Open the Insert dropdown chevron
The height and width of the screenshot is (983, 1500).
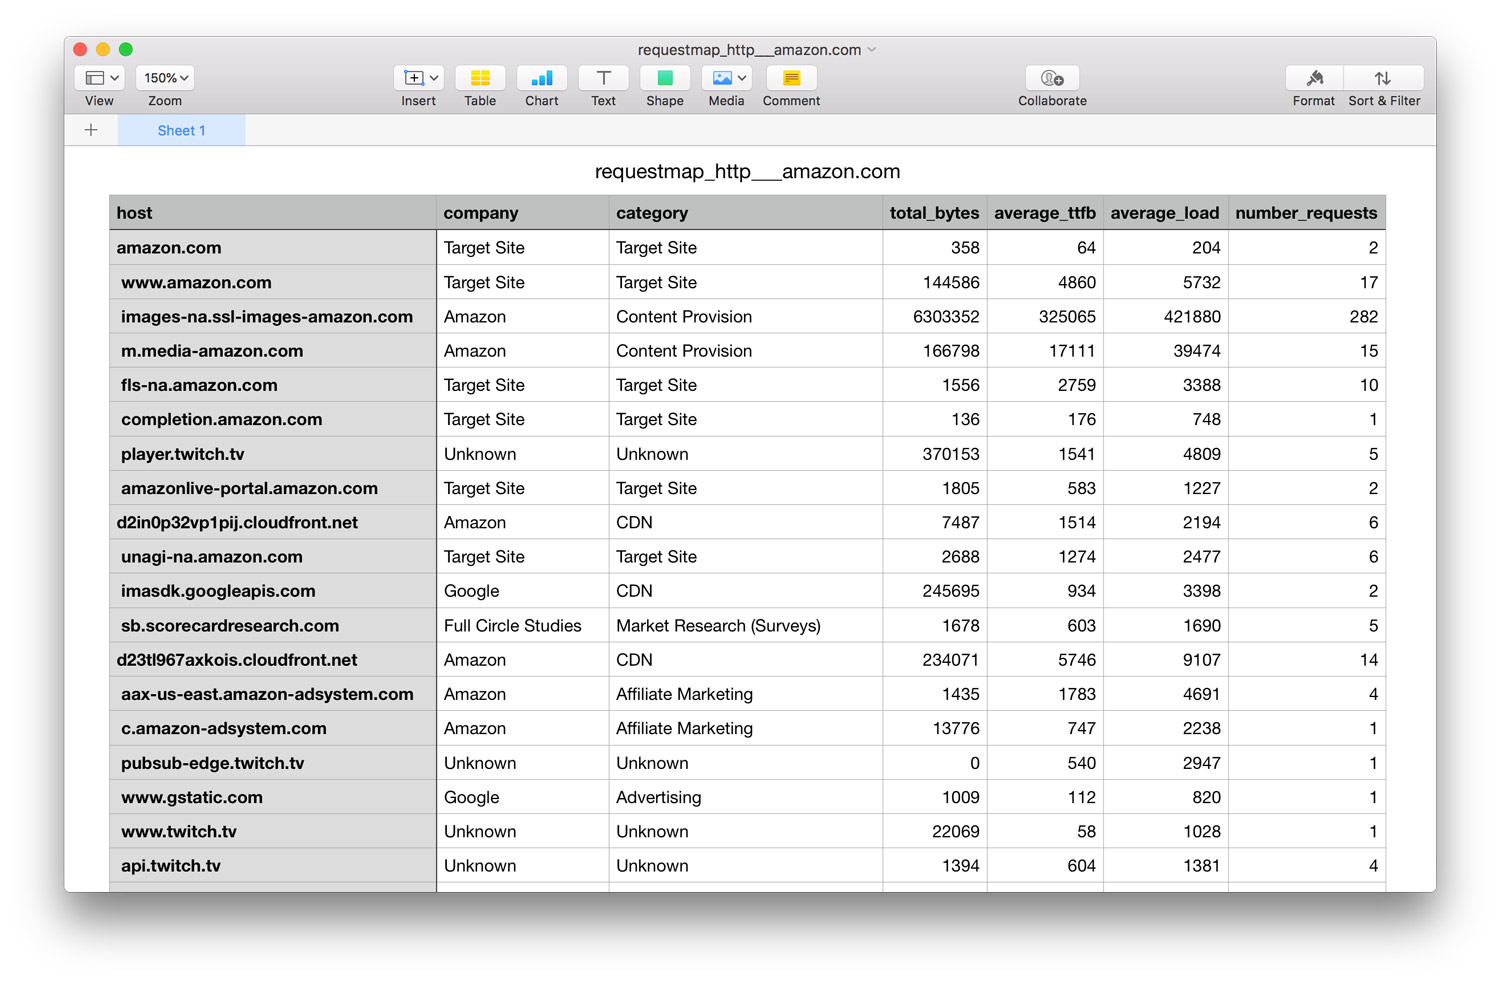tap(434, 78)
